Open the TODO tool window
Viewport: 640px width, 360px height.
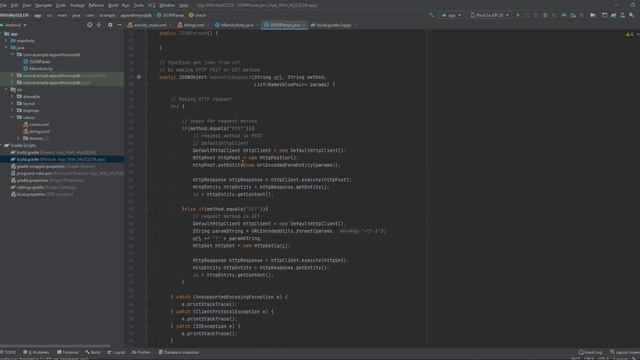click(8, 352)
